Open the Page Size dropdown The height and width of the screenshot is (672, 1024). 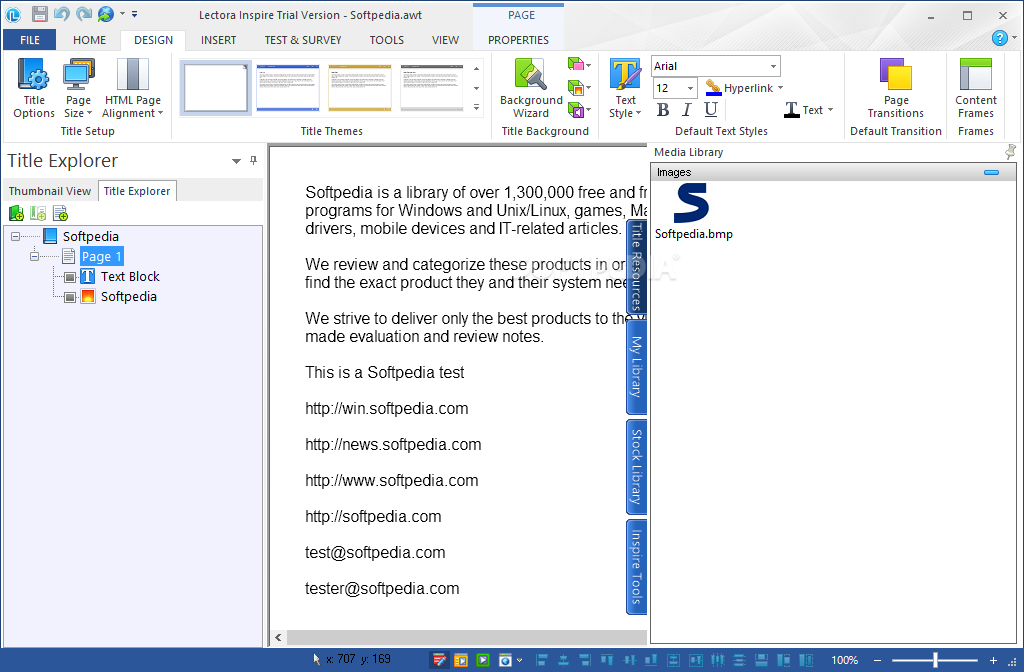coord(78,88)
